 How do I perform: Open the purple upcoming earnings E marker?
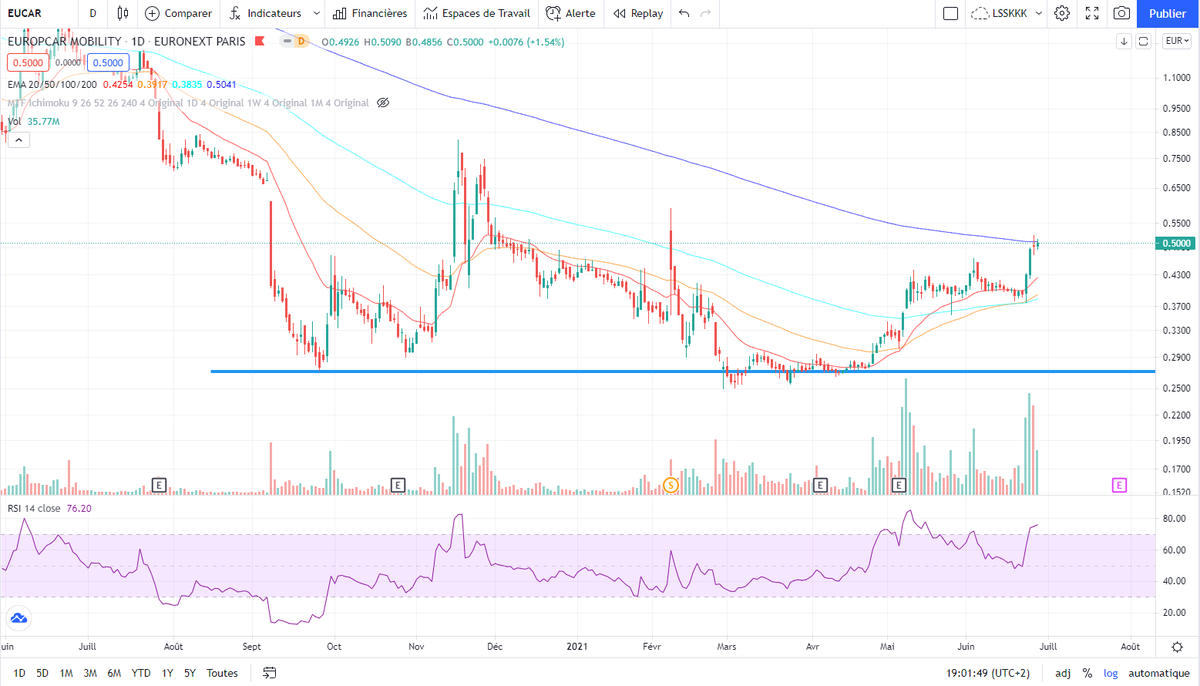click(x=1119, y=485)
